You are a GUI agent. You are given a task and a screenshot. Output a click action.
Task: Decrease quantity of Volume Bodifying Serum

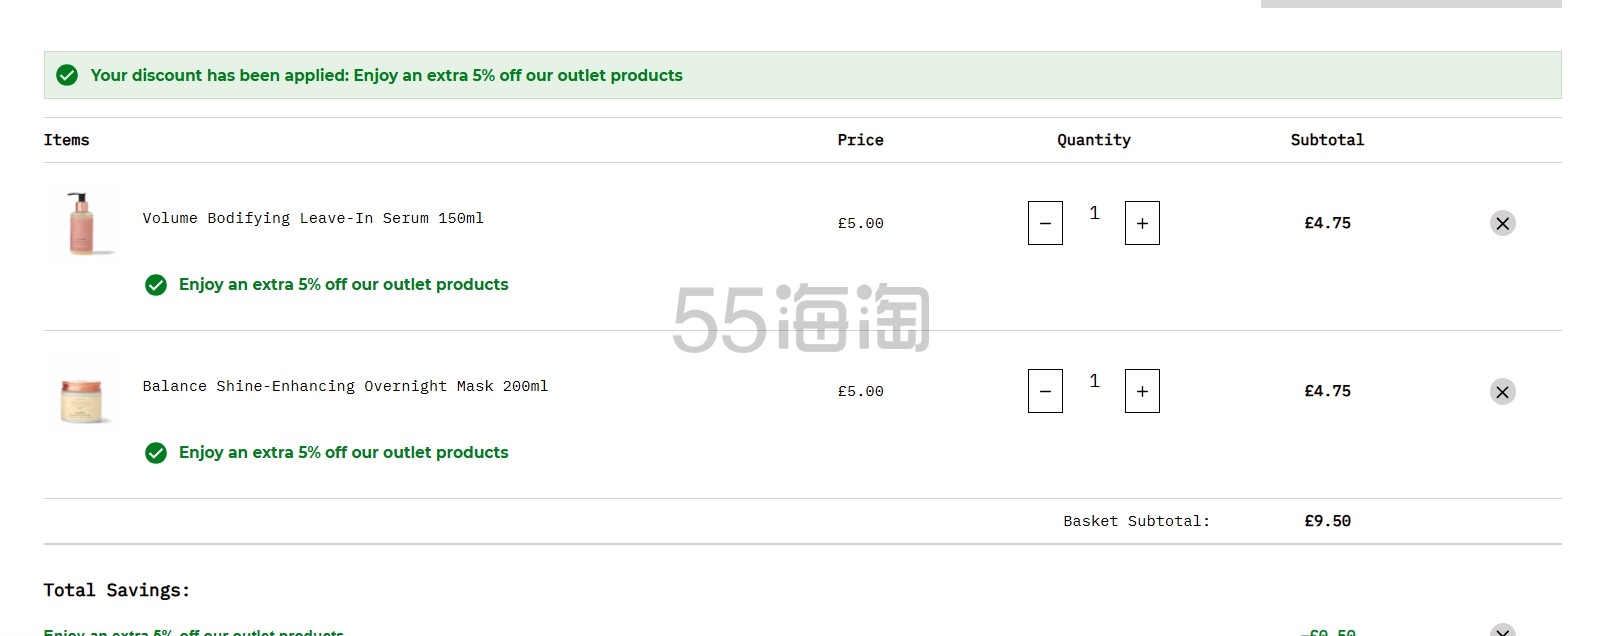point(1045,223)
